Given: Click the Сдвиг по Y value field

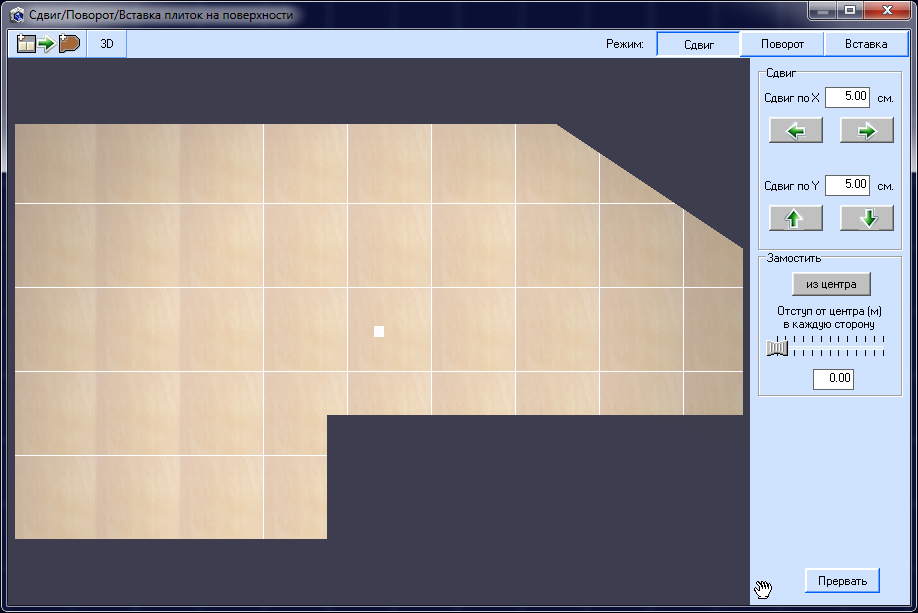Looking at the screenshot, I should [x=847, y=185].
